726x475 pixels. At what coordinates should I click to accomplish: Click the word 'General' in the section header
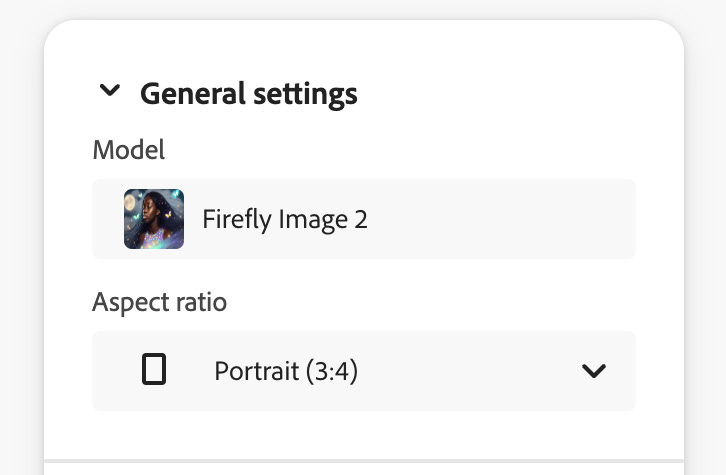point(193,94)
